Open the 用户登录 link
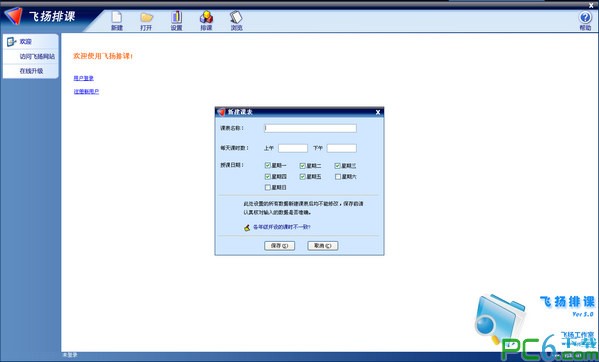This screenshot has height=362, width=599. [83, 78]
